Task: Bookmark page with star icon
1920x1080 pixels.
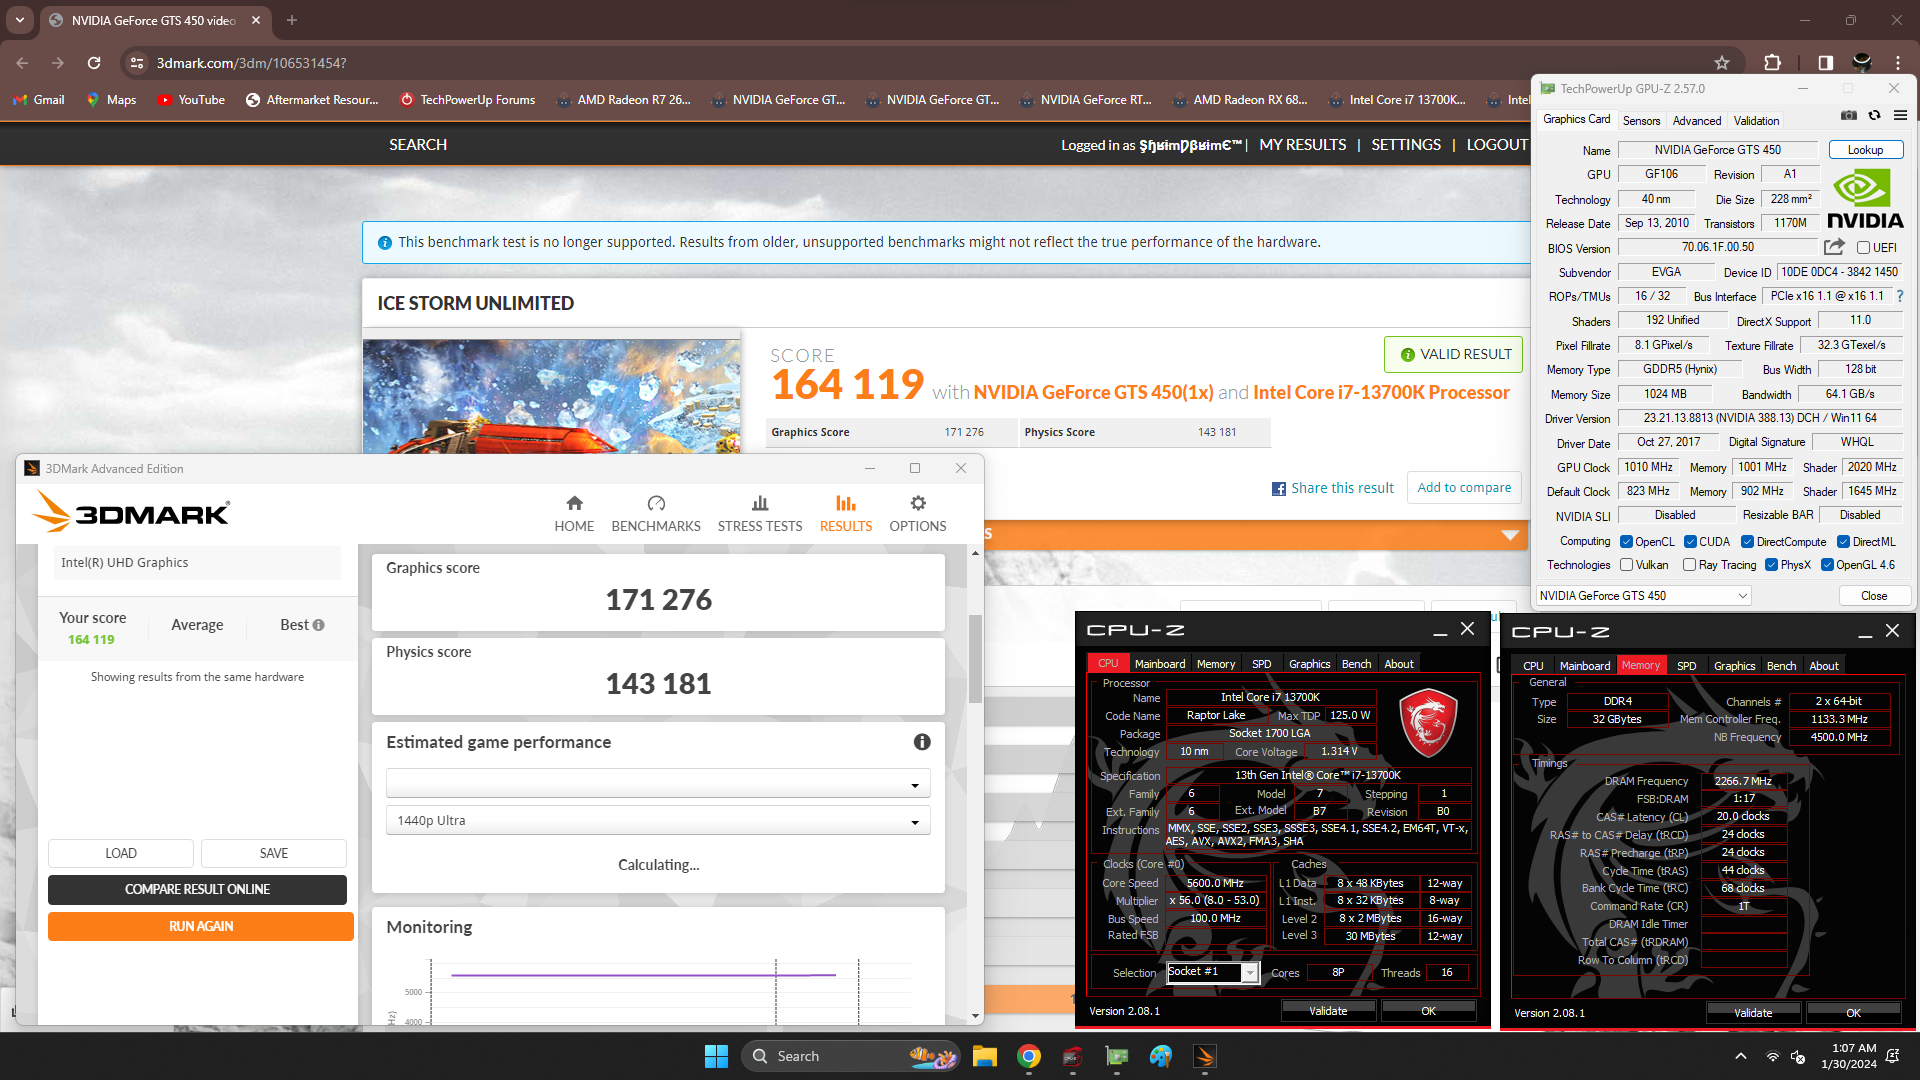Action: click(x=1722, y=63)
